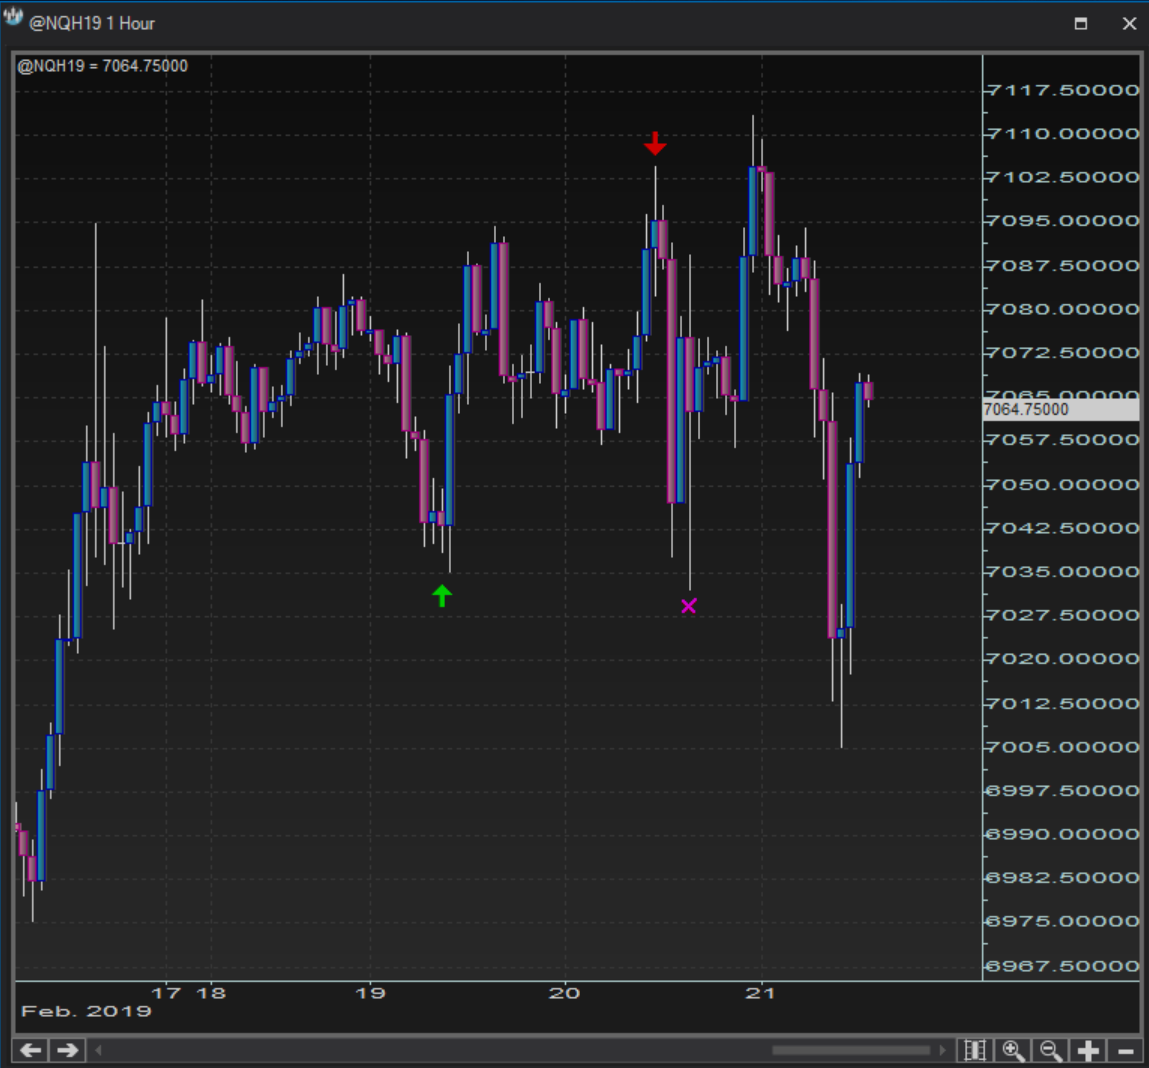Click the date label 19 on time axis
The image size is (1149, 1068).
pyautogui.click(x=370, y=993)
